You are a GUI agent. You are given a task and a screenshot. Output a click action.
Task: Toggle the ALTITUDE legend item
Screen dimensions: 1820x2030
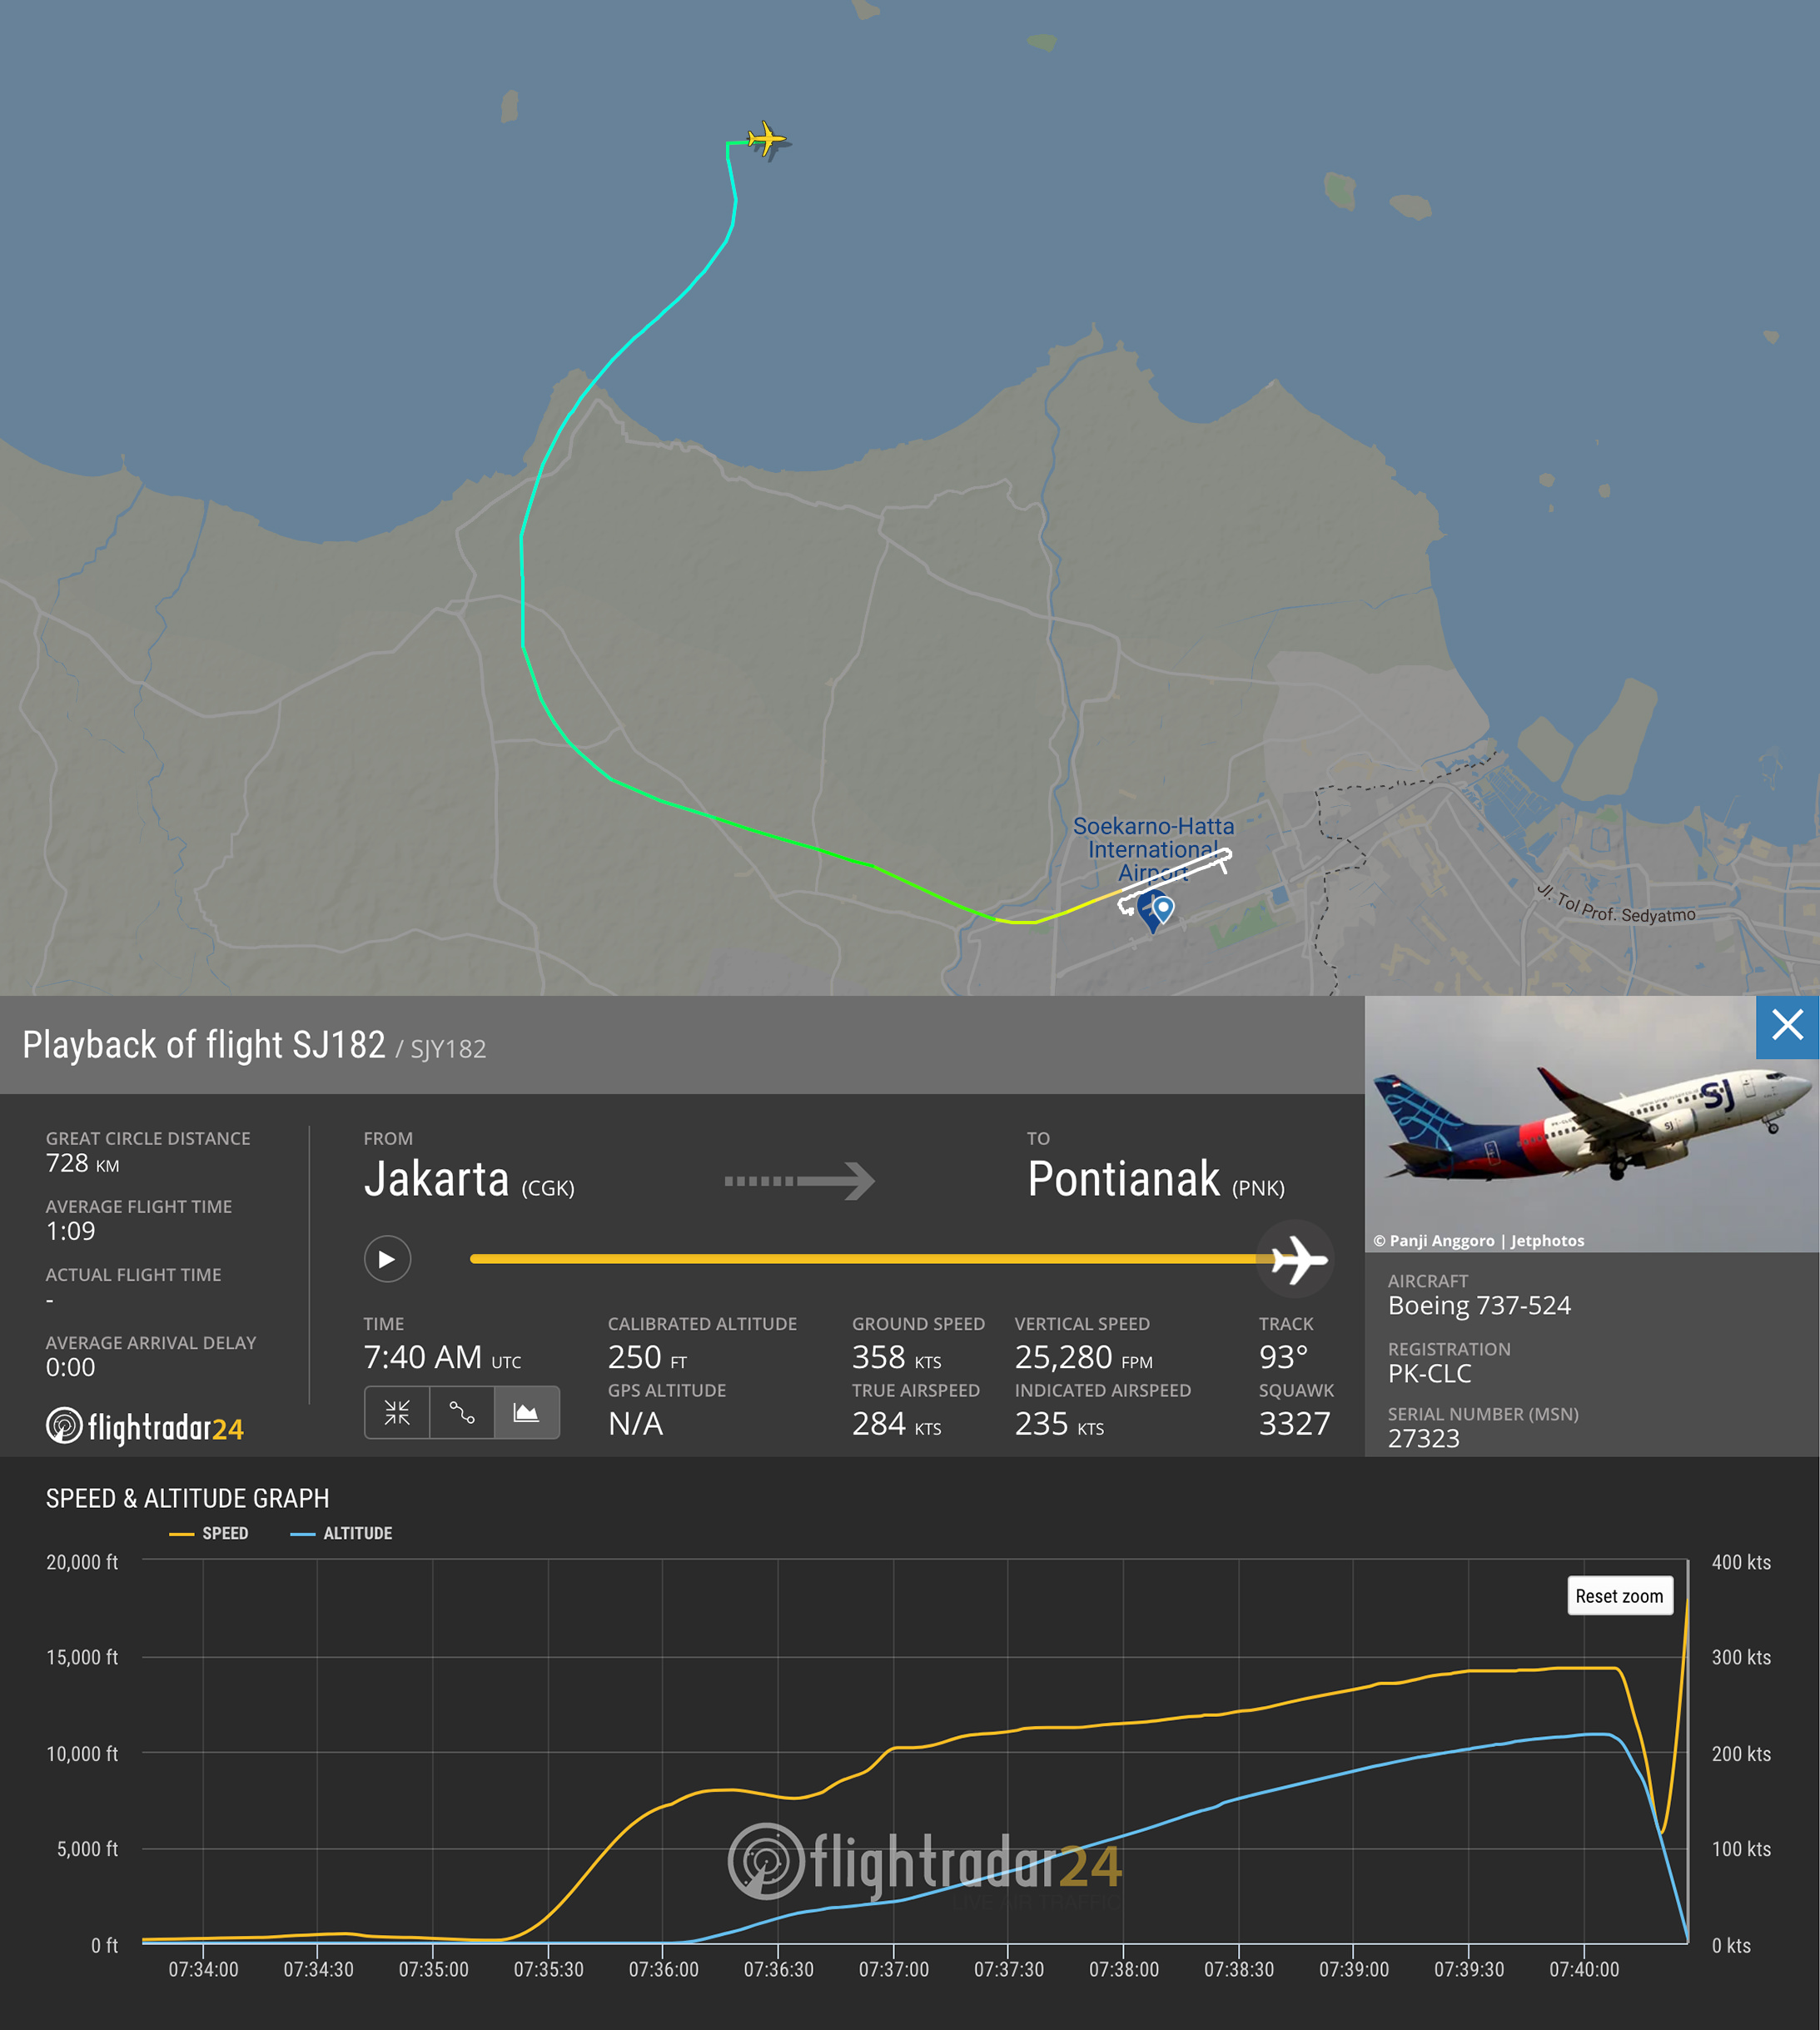coord(341,1533)
